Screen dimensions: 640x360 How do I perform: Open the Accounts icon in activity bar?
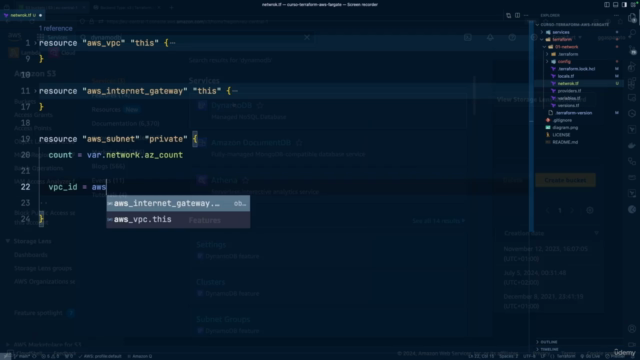tap(632, 329)
